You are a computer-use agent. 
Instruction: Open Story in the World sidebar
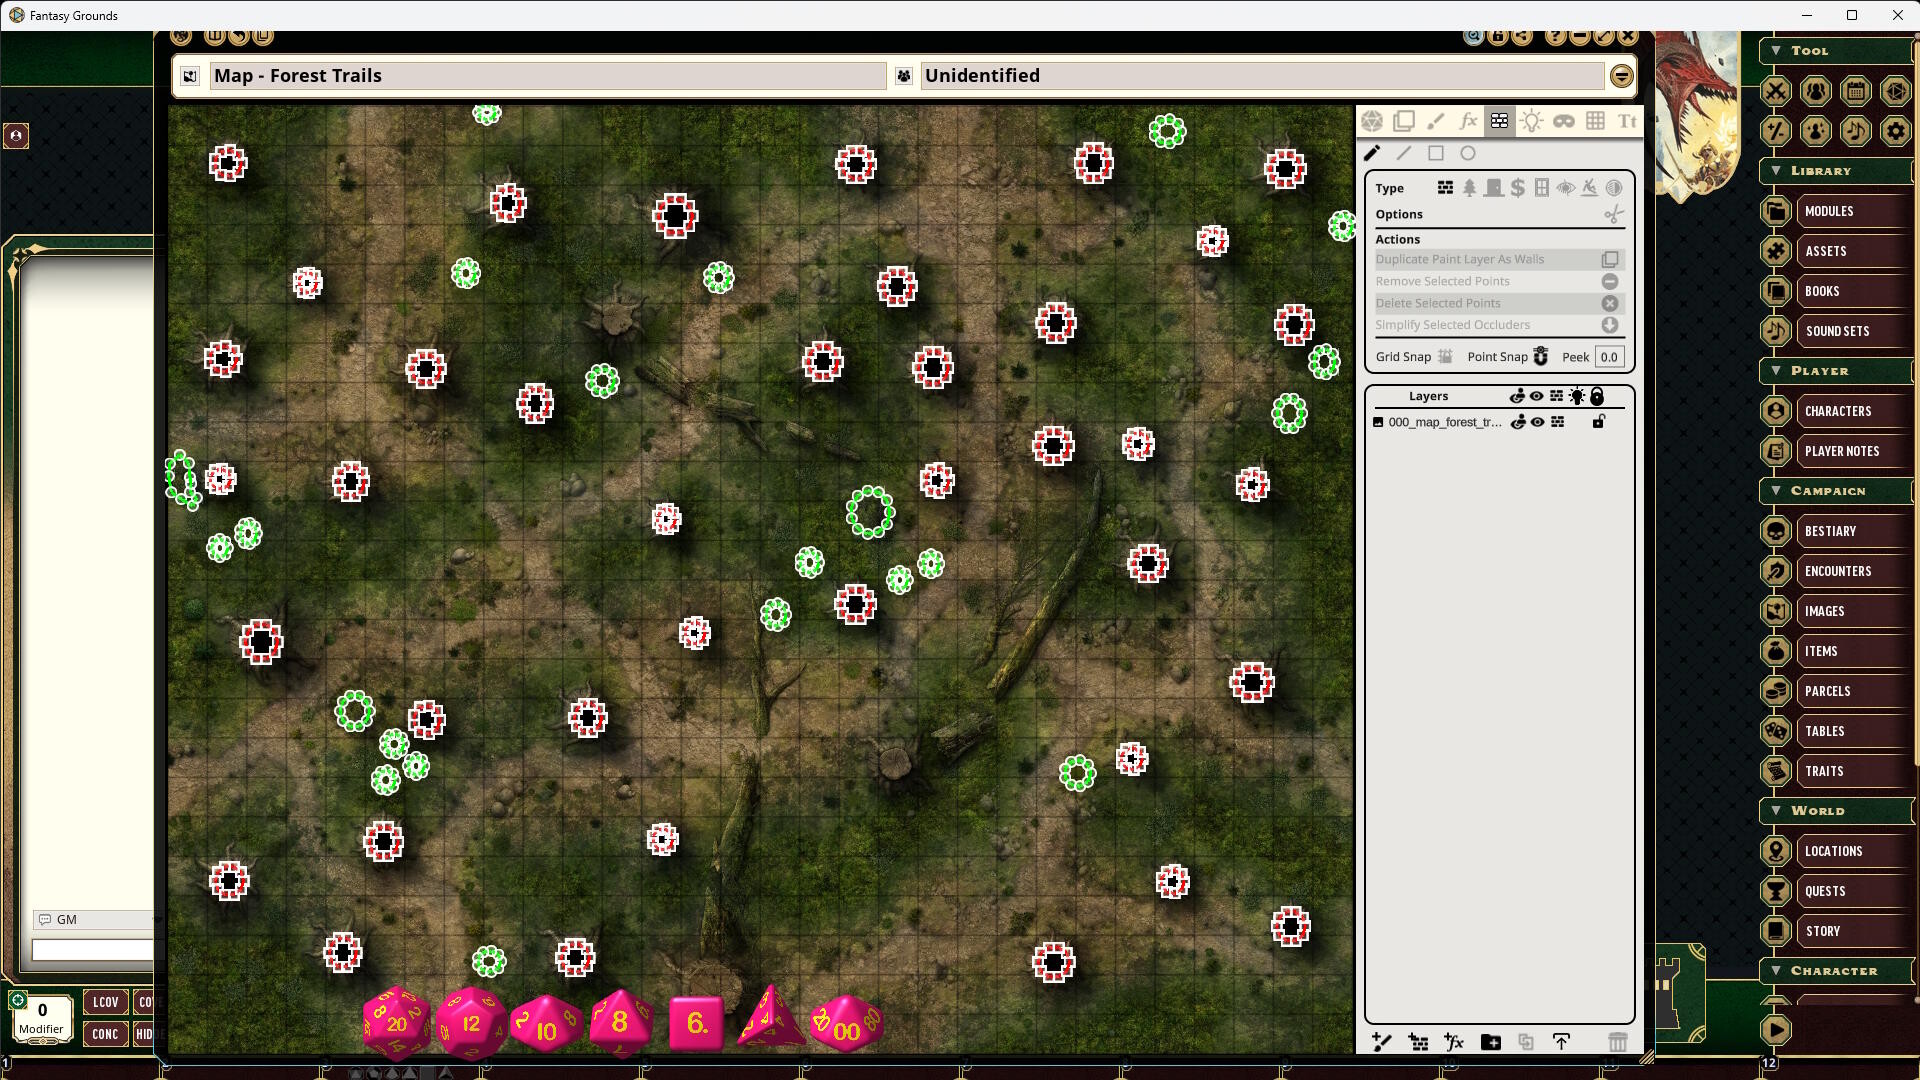(x=1838, y=931)
